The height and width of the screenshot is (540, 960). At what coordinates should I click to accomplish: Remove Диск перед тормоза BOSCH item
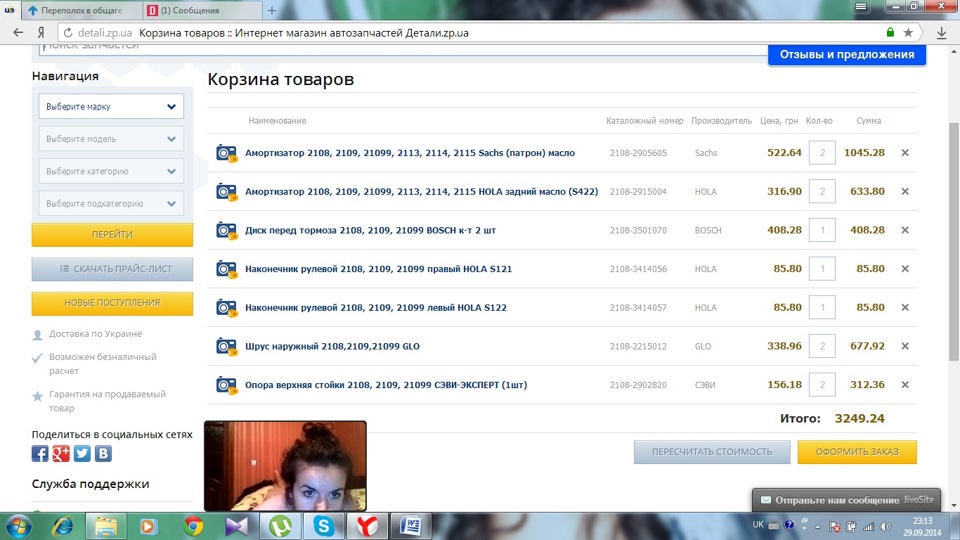905,230
